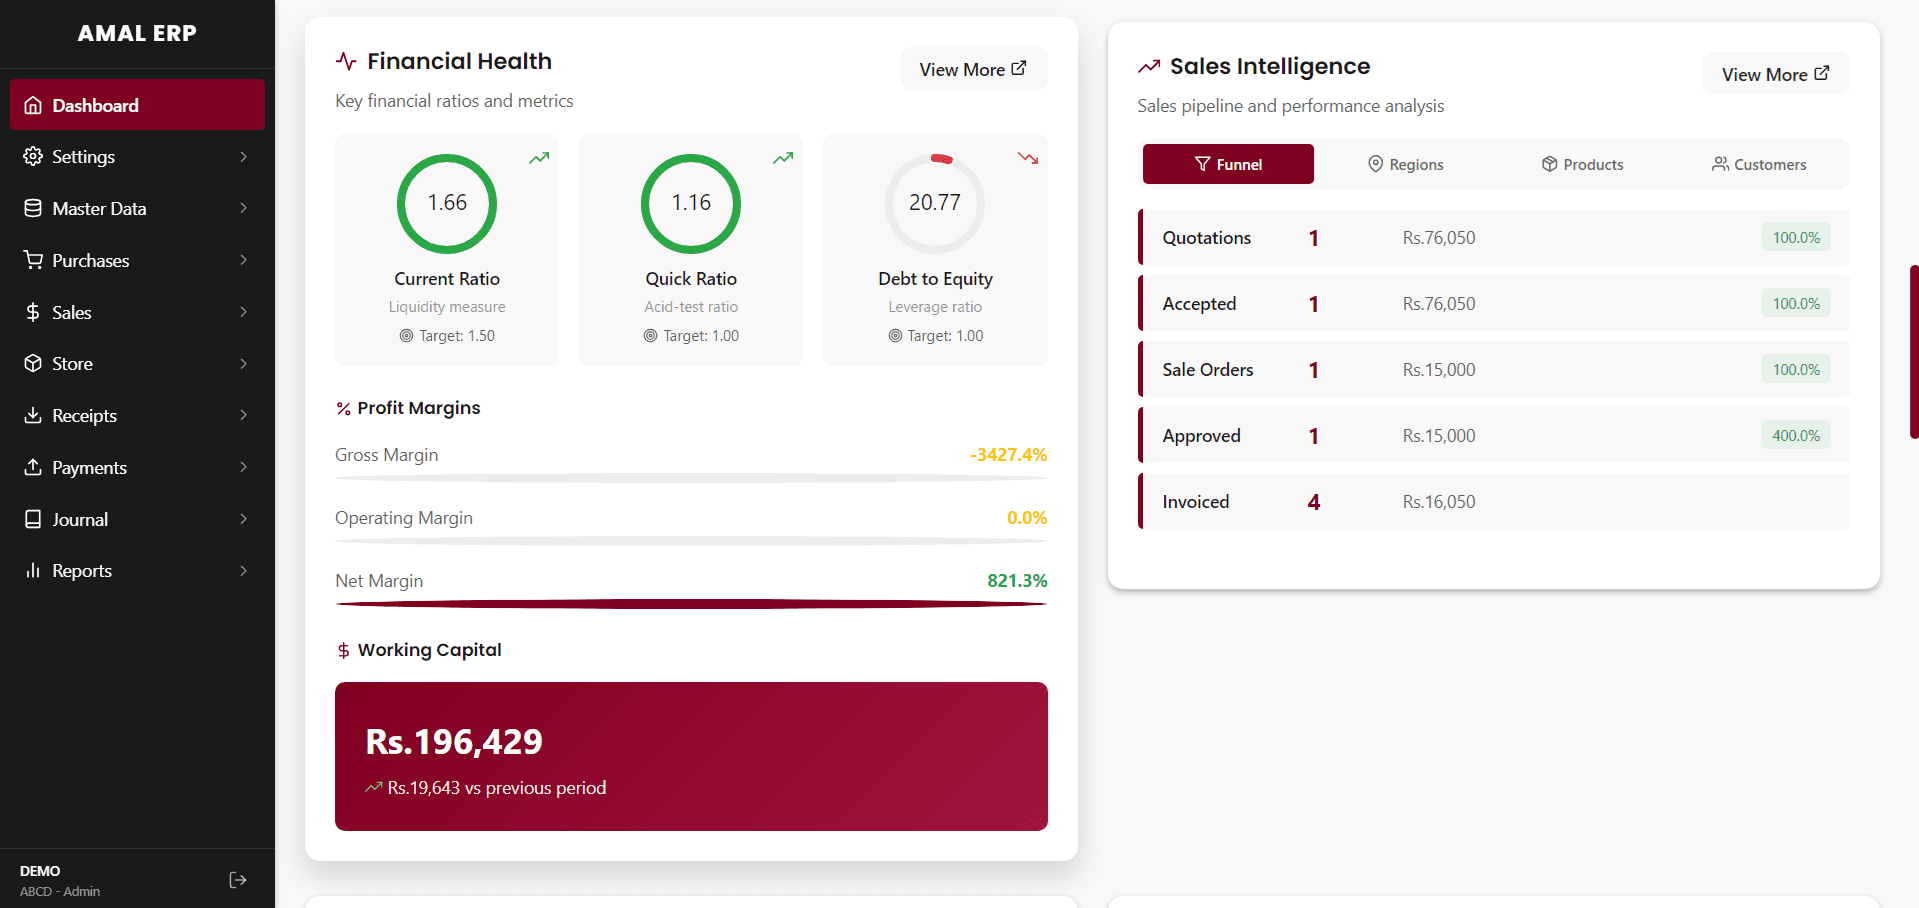Click the page vertical scrollbar
The height and width of the screenshot is (908, 1919).
[x=1913, y=351]
